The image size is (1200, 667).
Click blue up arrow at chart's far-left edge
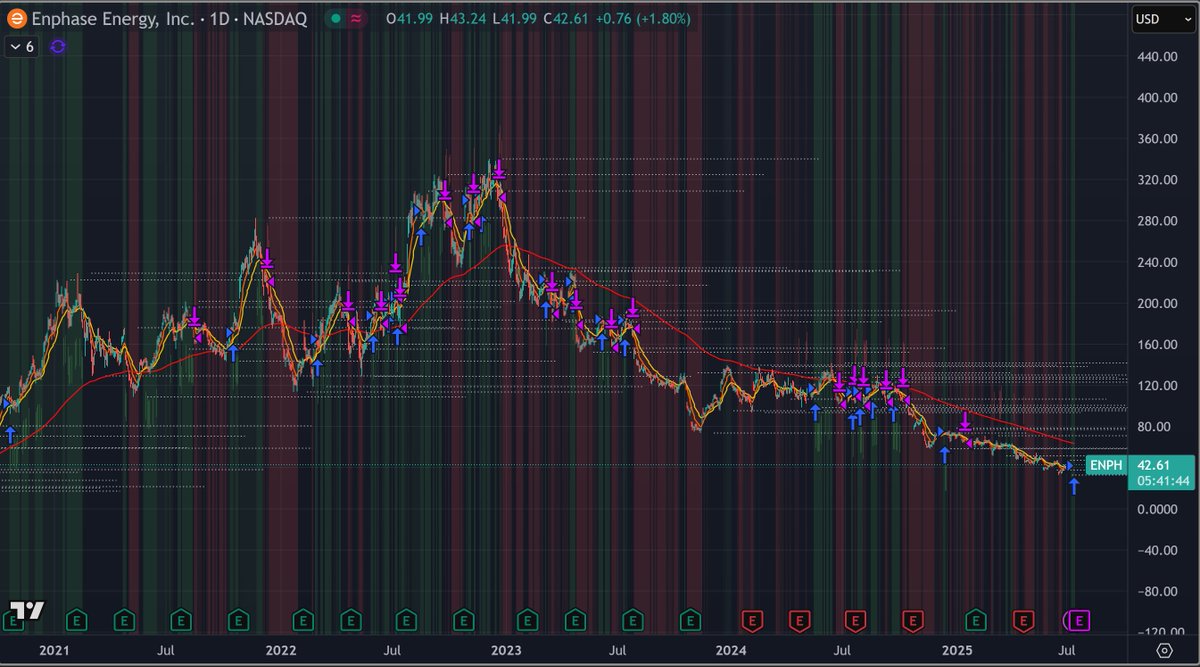click(10, 434)
